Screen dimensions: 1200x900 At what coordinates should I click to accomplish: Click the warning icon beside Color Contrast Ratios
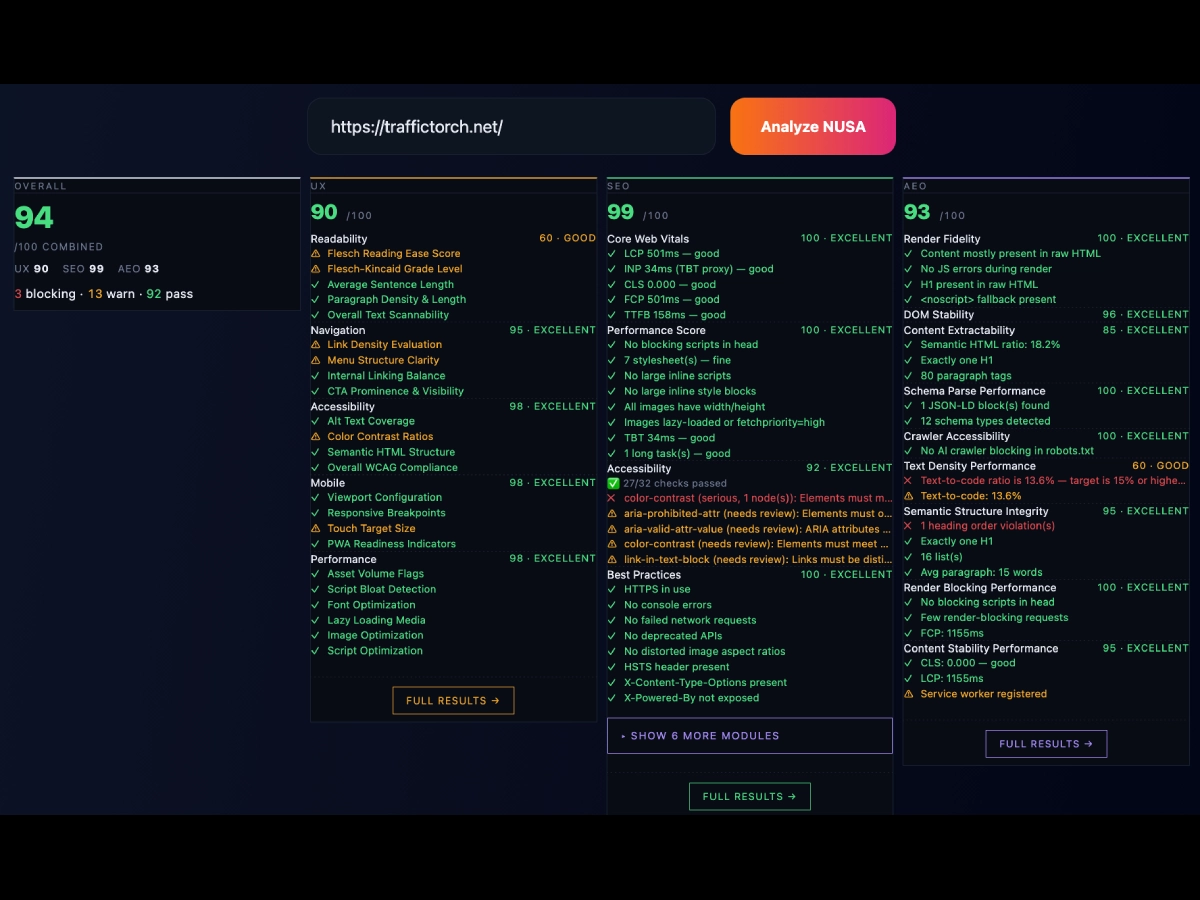click(x=316, y=437)
